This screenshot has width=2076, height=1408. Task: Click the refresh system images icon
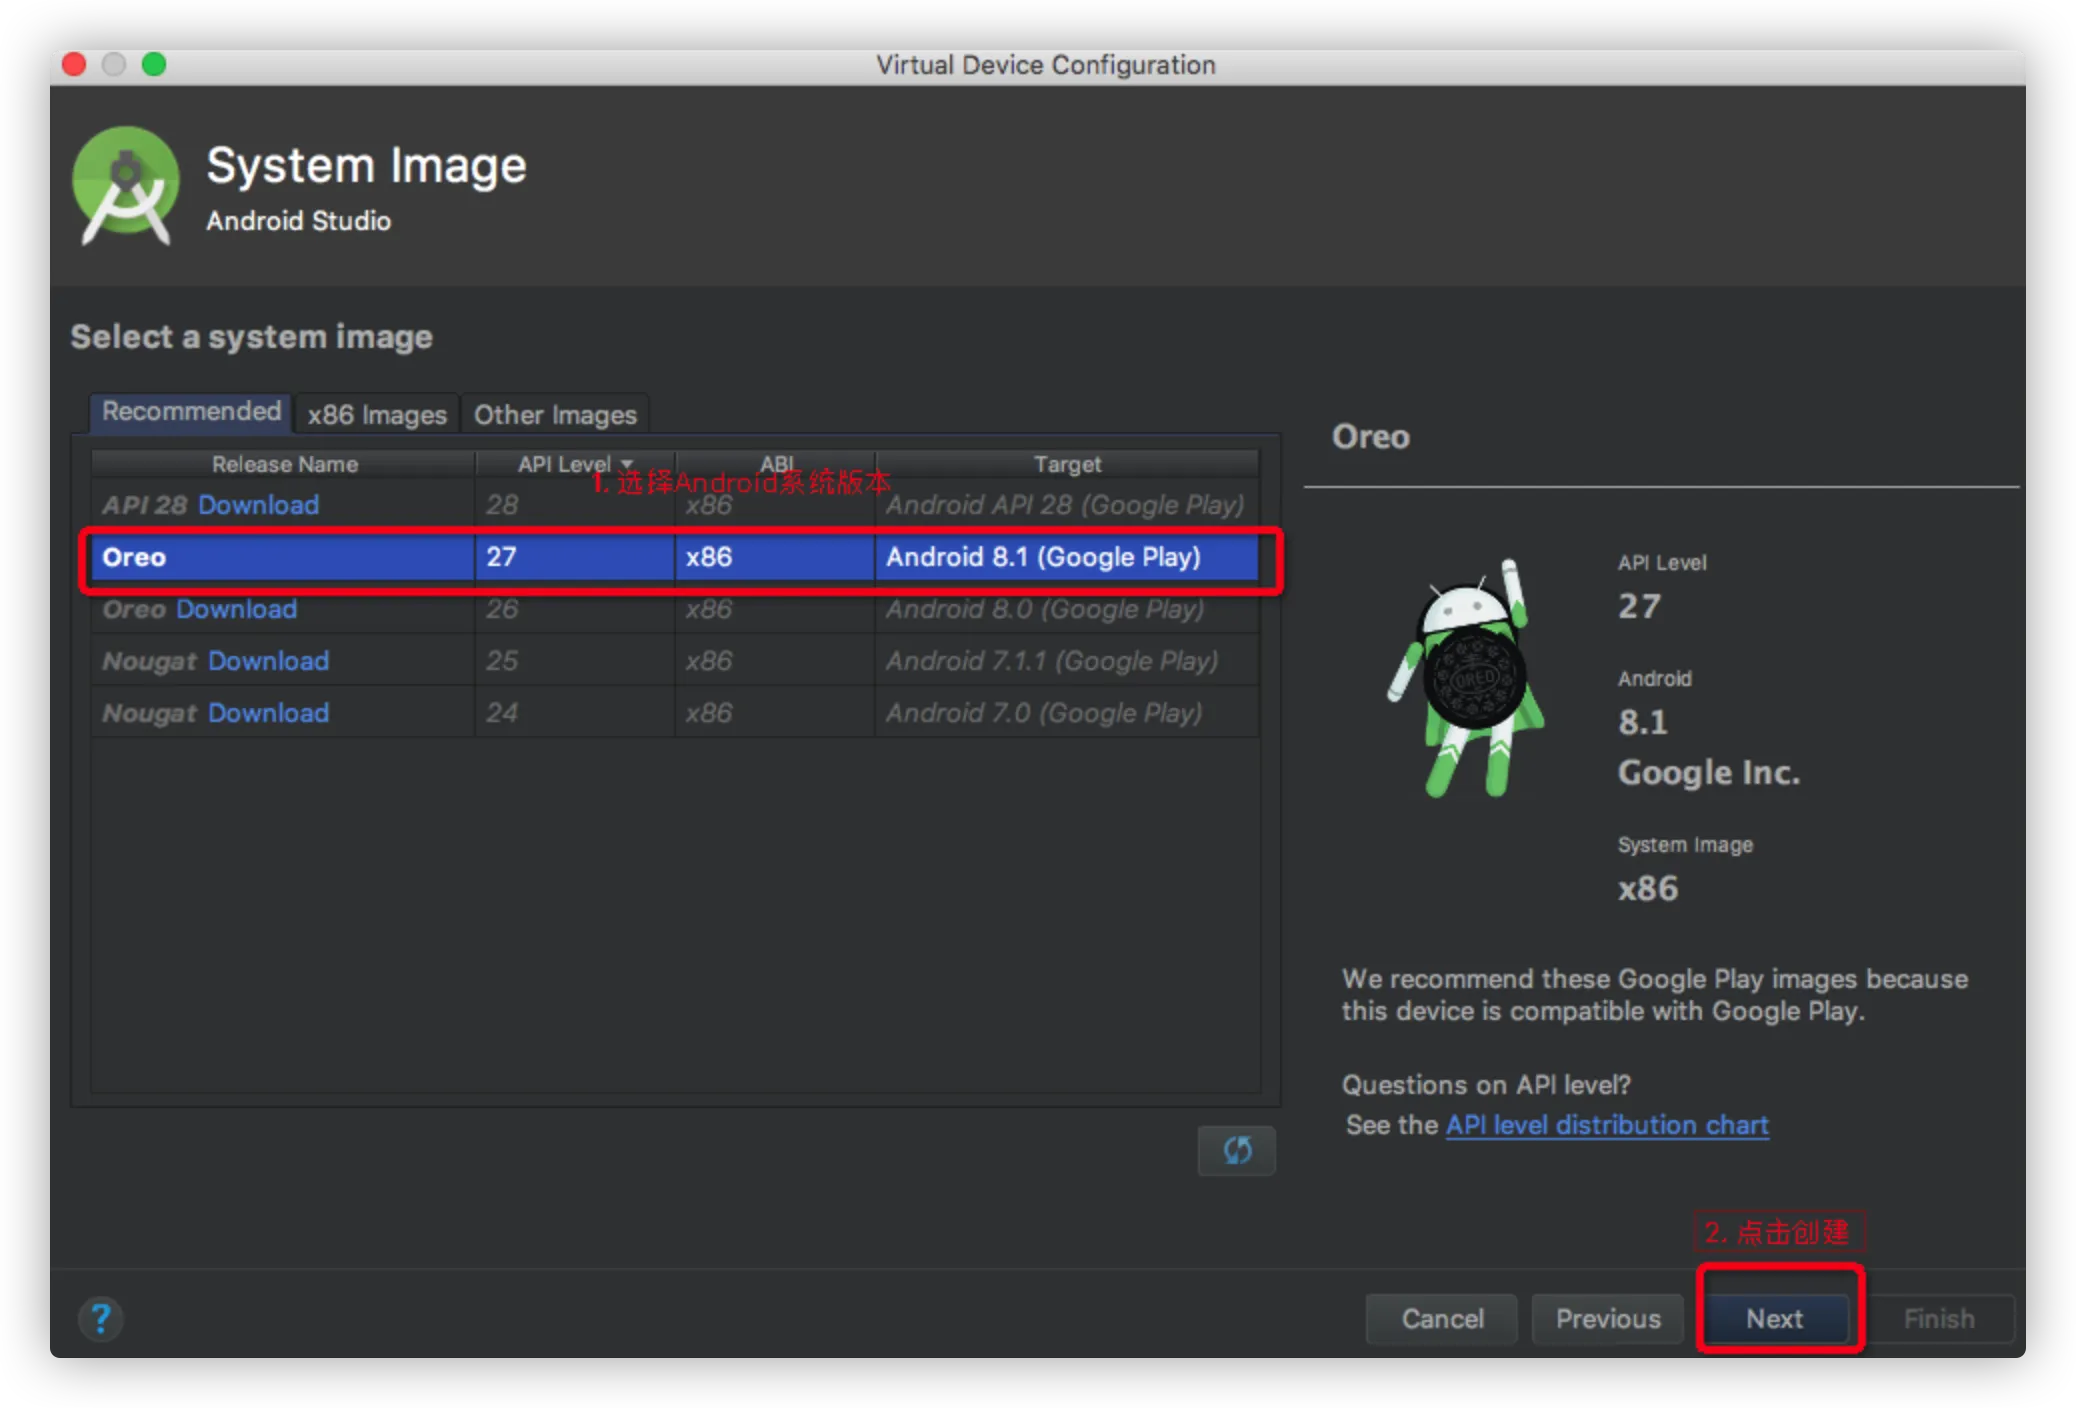[1236, 1150]
